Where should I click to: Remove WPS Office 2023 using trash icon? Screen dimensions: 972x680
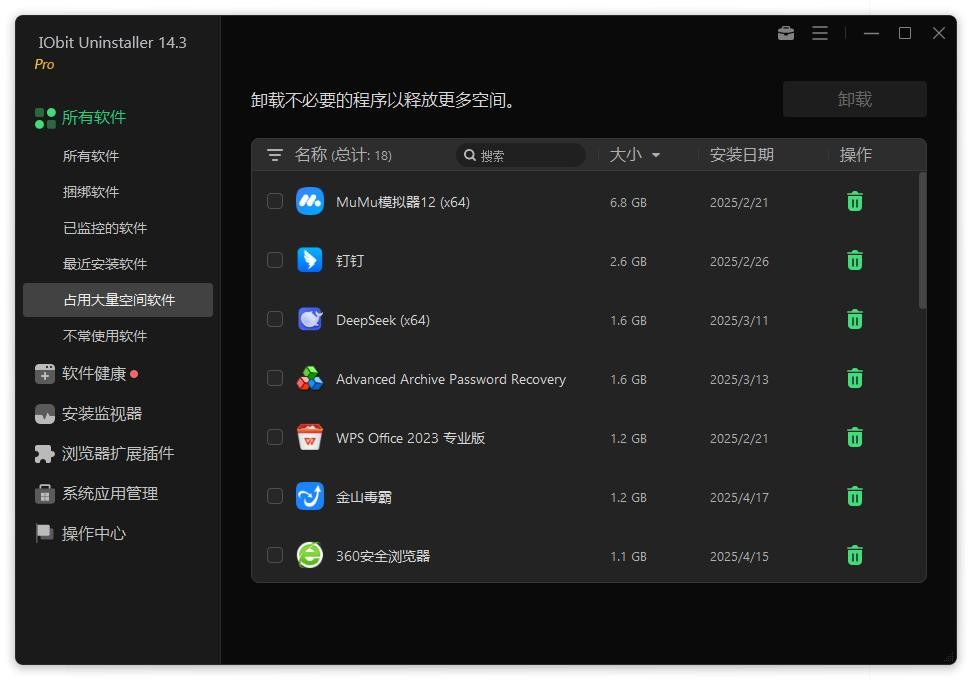[x=854, y=438]
